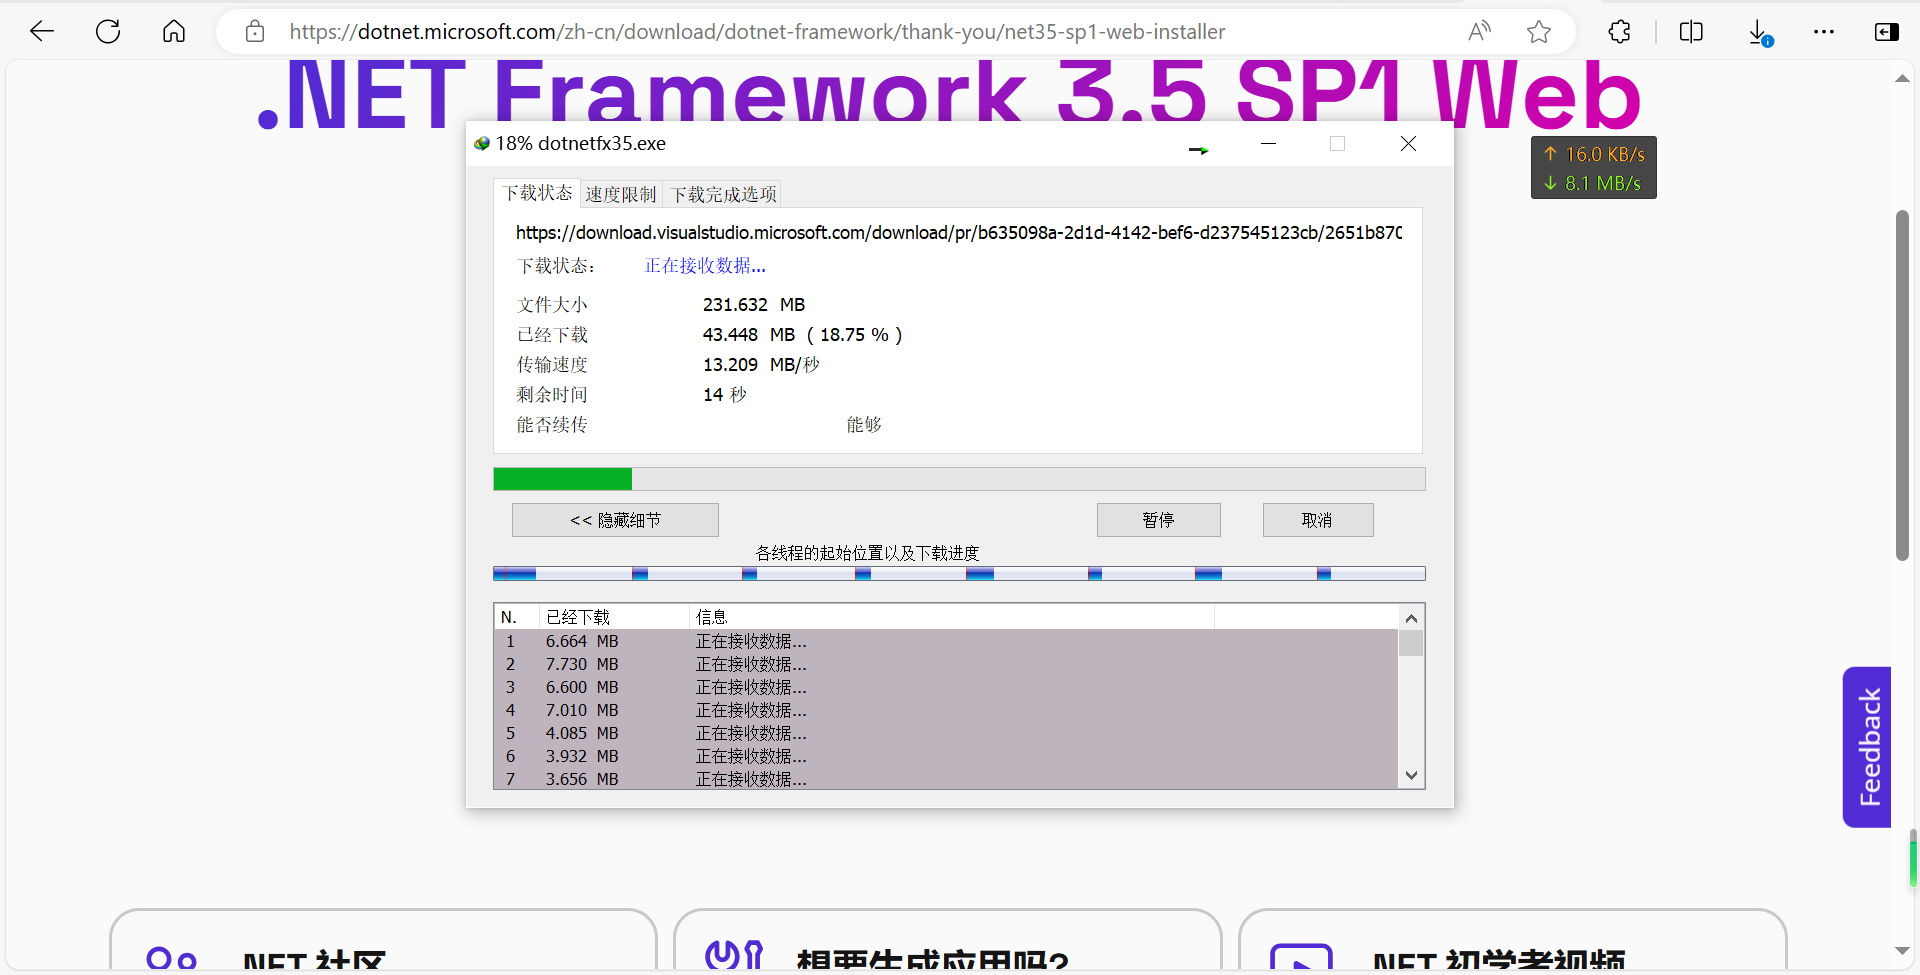Open the browser home page
This screenshot has width=1920, height=975.
pyautogui.click(x=174, y=31)
